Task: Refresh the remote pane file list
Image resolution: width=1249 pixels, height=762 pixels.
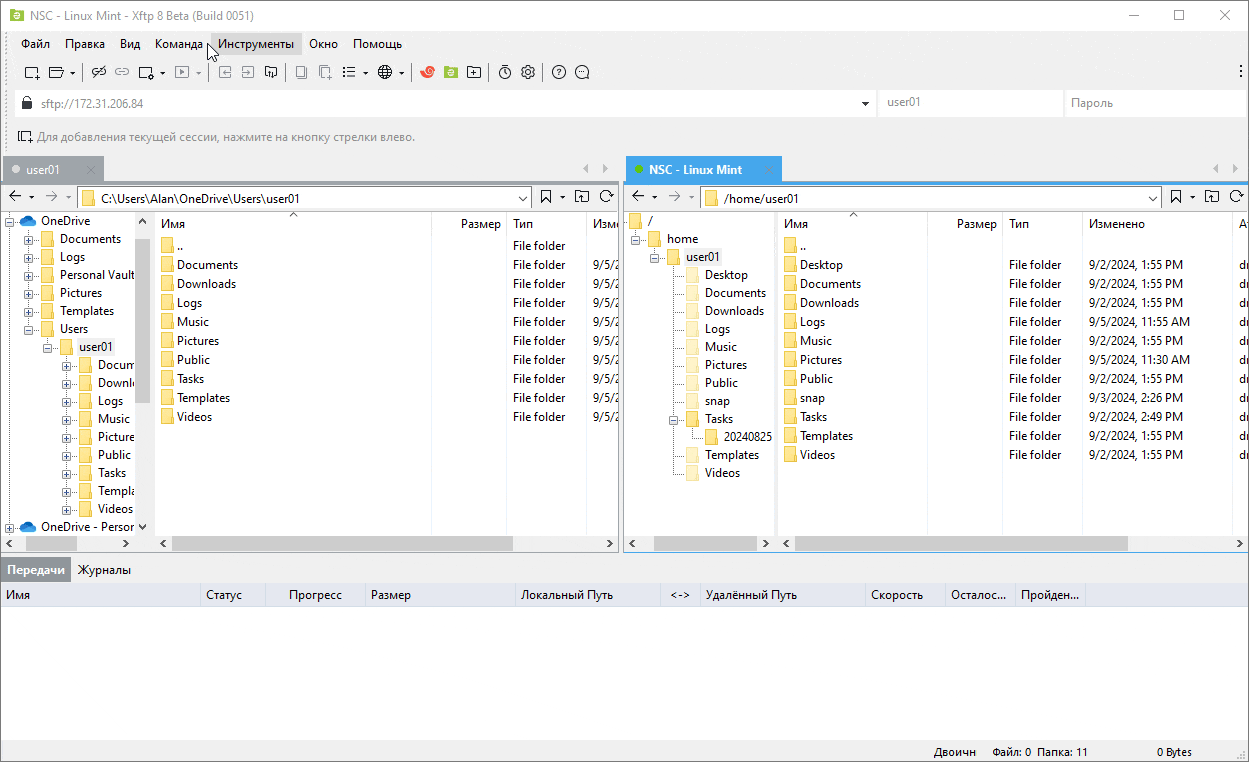Action: click(1236, 197)
